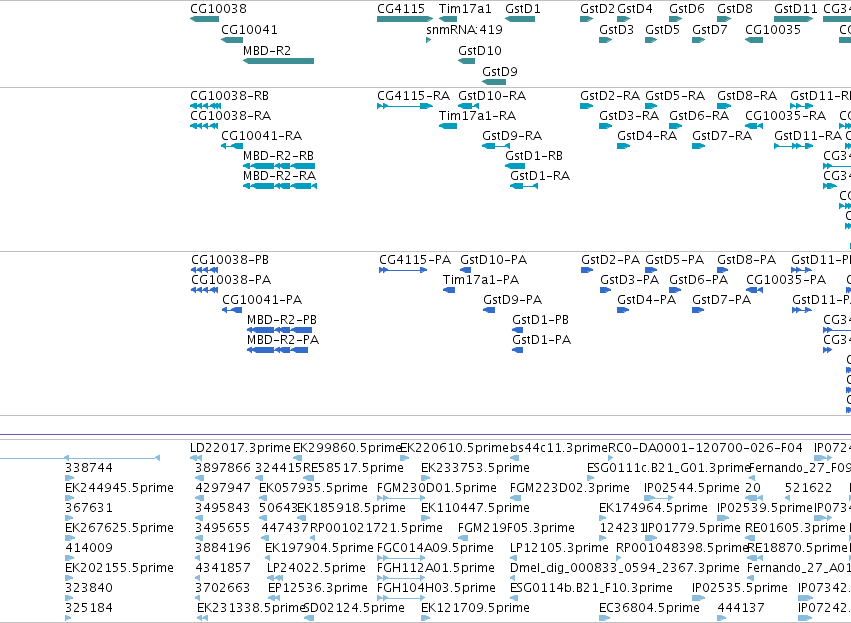Select the LP12105.3prime EST label
This screenshot has height=623, width=851.
point(559,548)
